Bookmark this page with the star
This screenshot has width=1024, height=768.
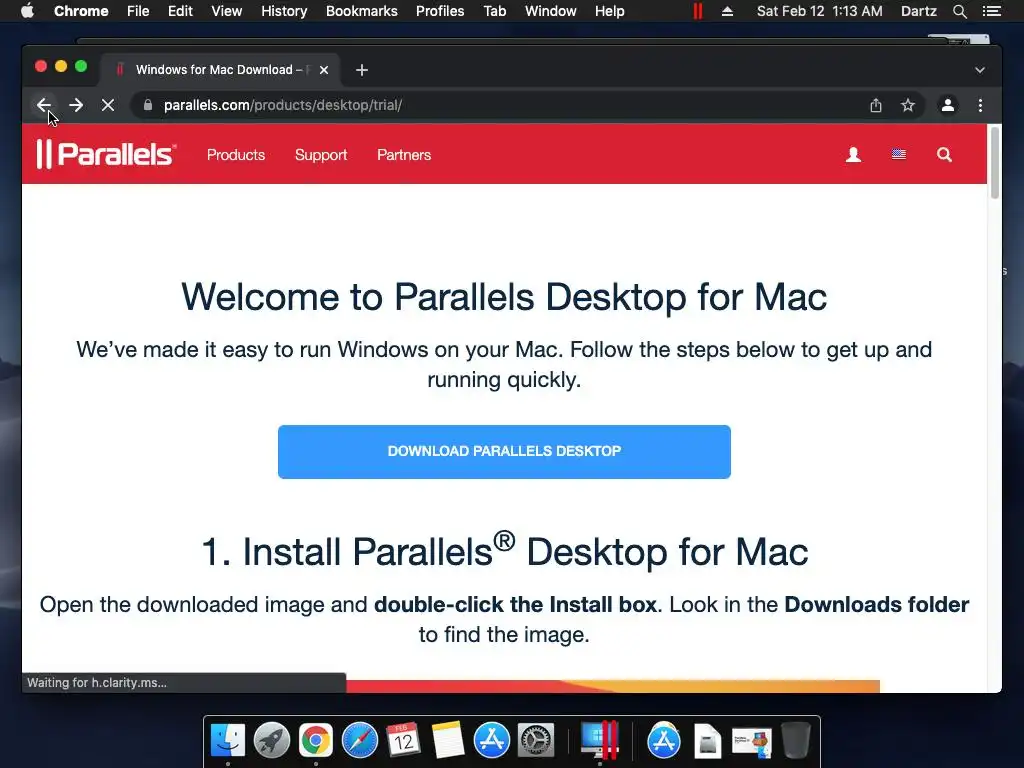pyautogui.click(x=908, y=105)
